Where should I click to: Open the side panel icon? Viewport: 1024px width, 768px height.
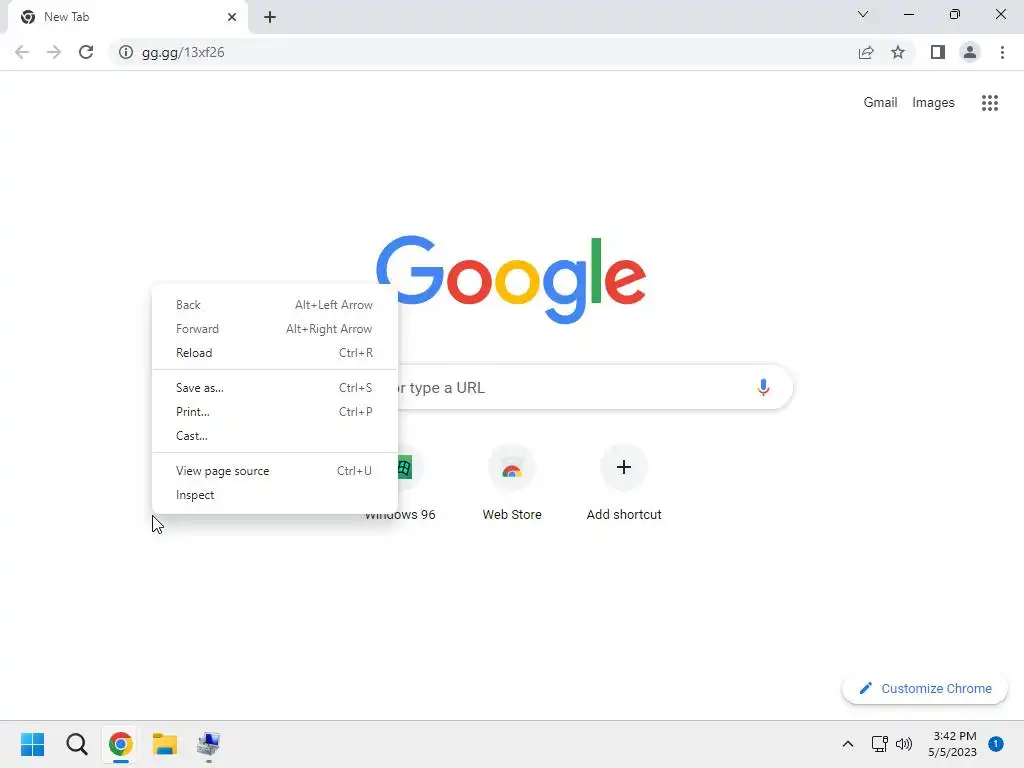pyautogui.click(x=938, y=52)
